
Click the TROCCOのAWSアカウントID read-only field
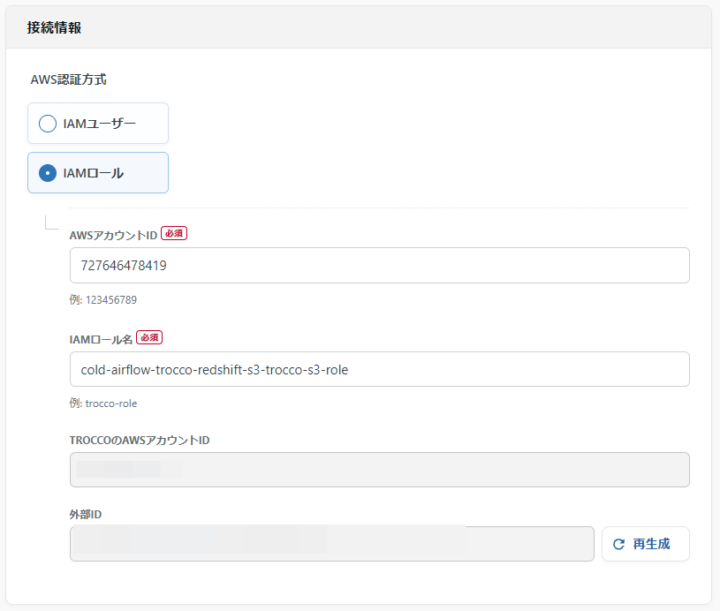[x=379, y=470]
